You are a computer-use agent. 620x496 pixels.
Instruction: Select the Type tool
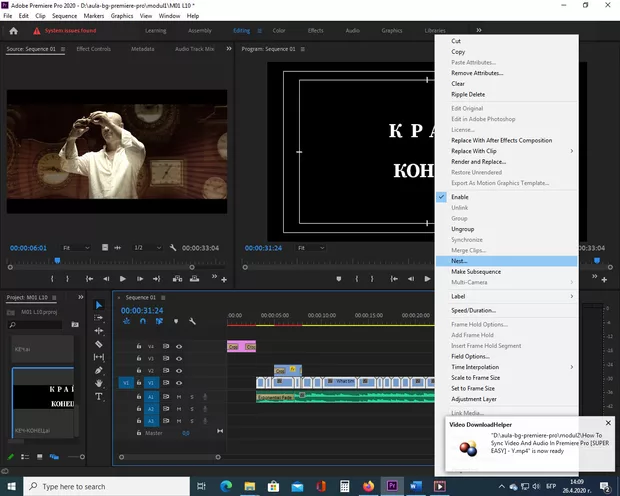pos(99,396)
